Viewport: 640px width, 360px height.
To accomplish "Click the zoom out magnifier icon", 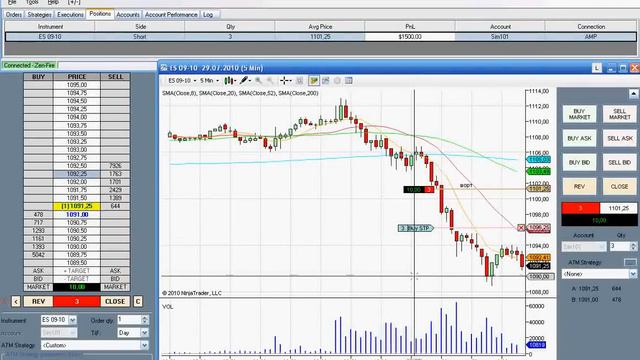I will [270, 81].
